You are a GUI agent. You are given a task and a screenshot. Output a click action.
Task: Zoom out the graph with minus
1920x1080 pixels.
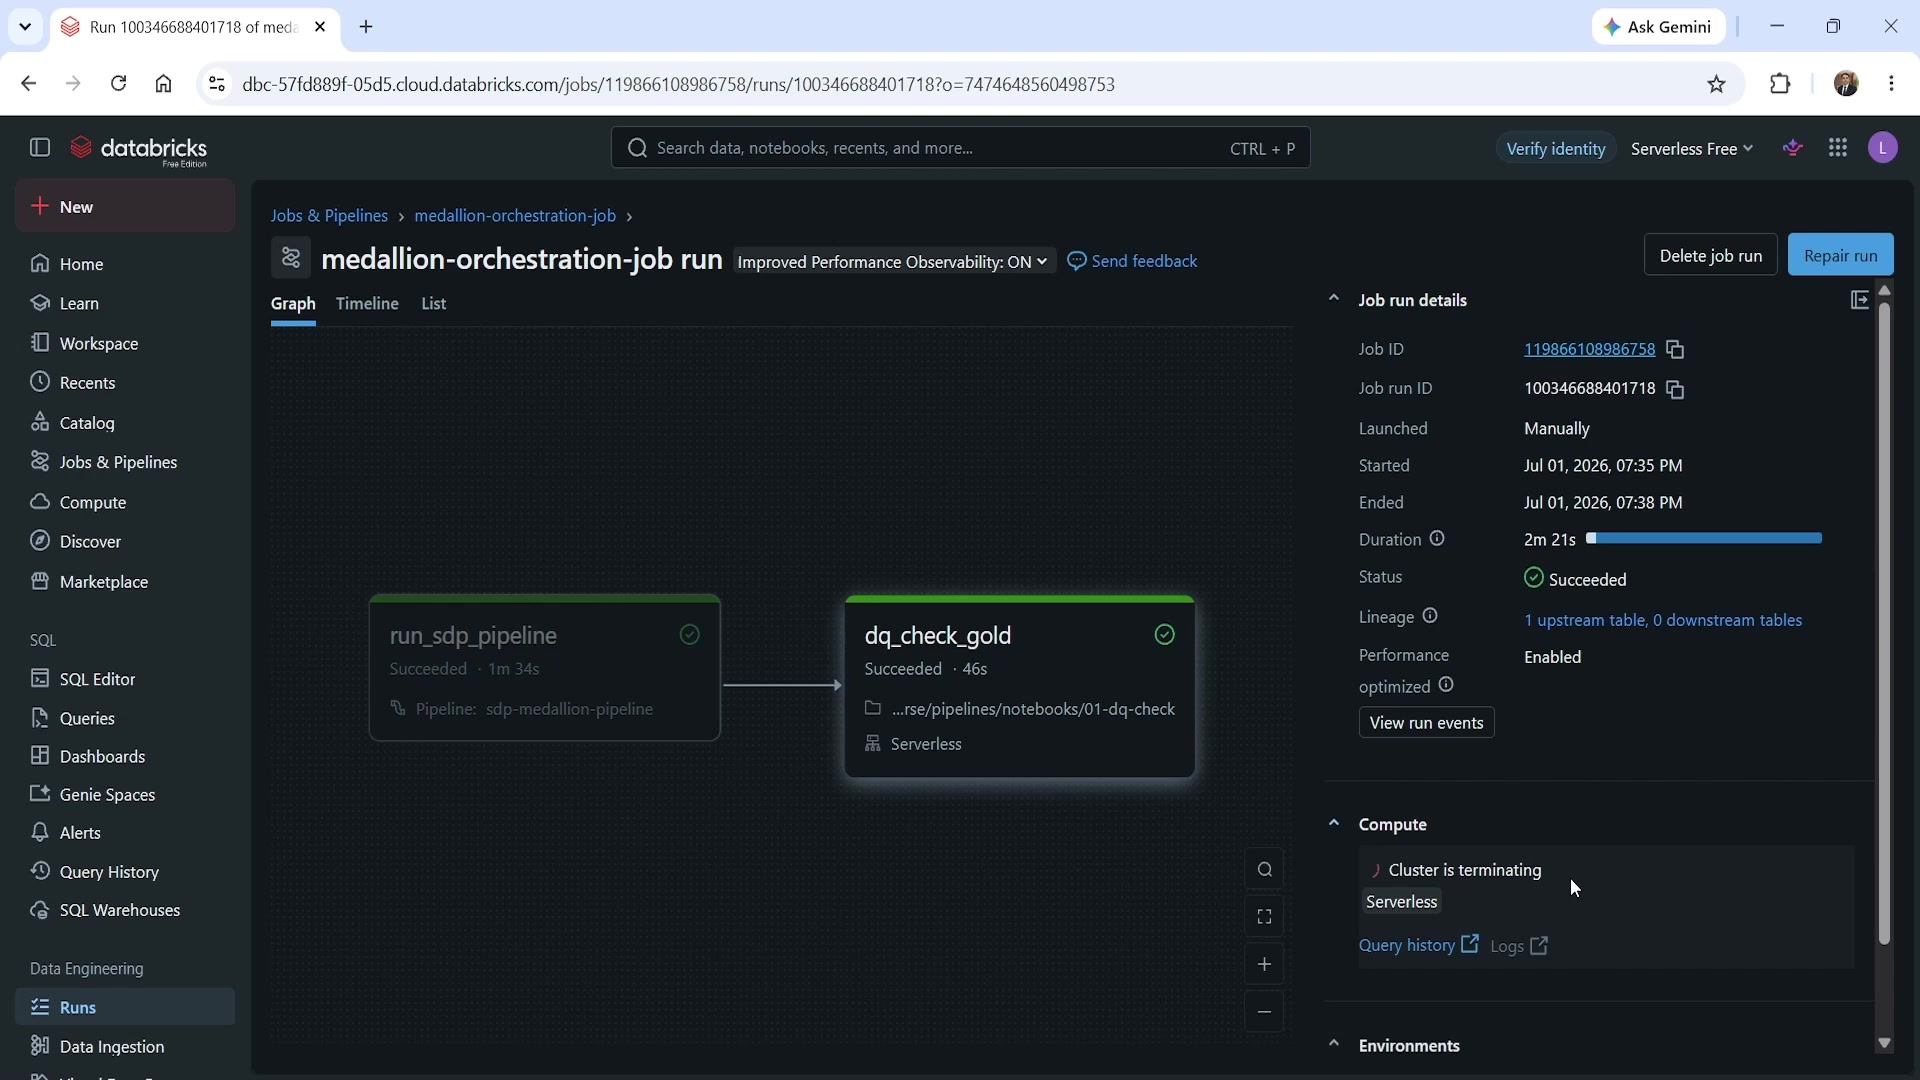(1265, 1012)
